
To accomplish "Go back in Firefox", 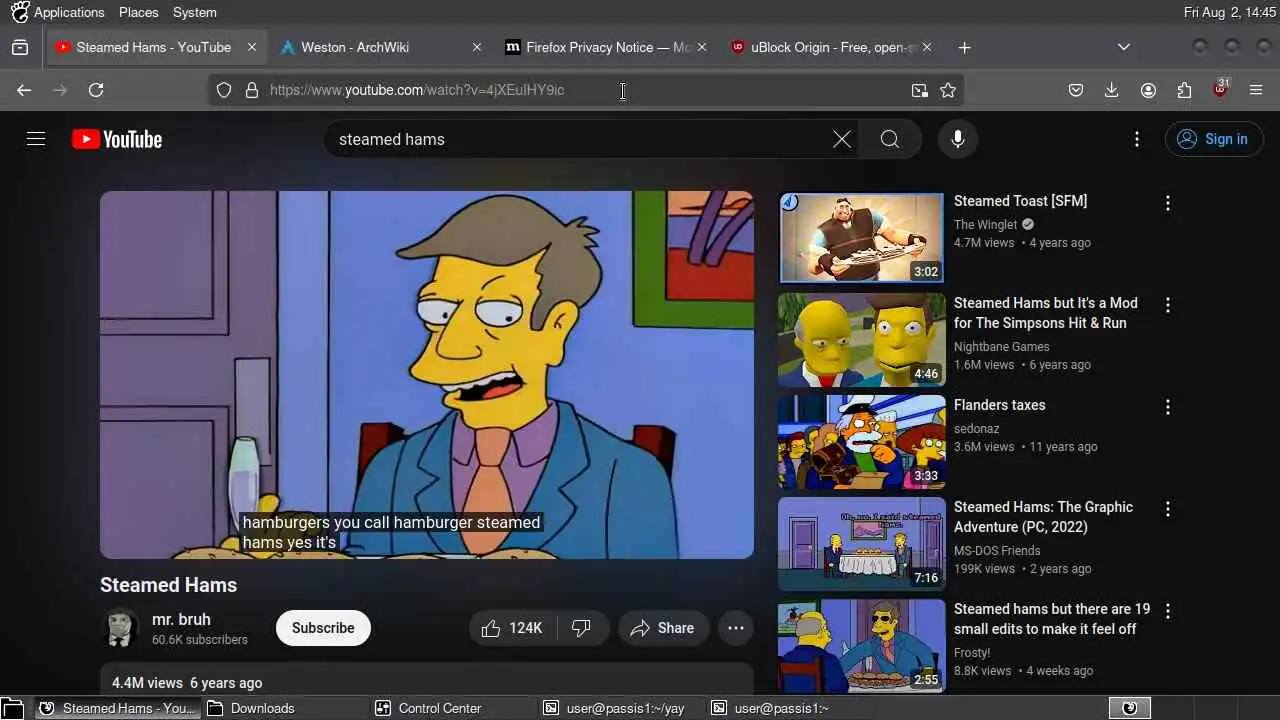I will click(x=24, y=90).
